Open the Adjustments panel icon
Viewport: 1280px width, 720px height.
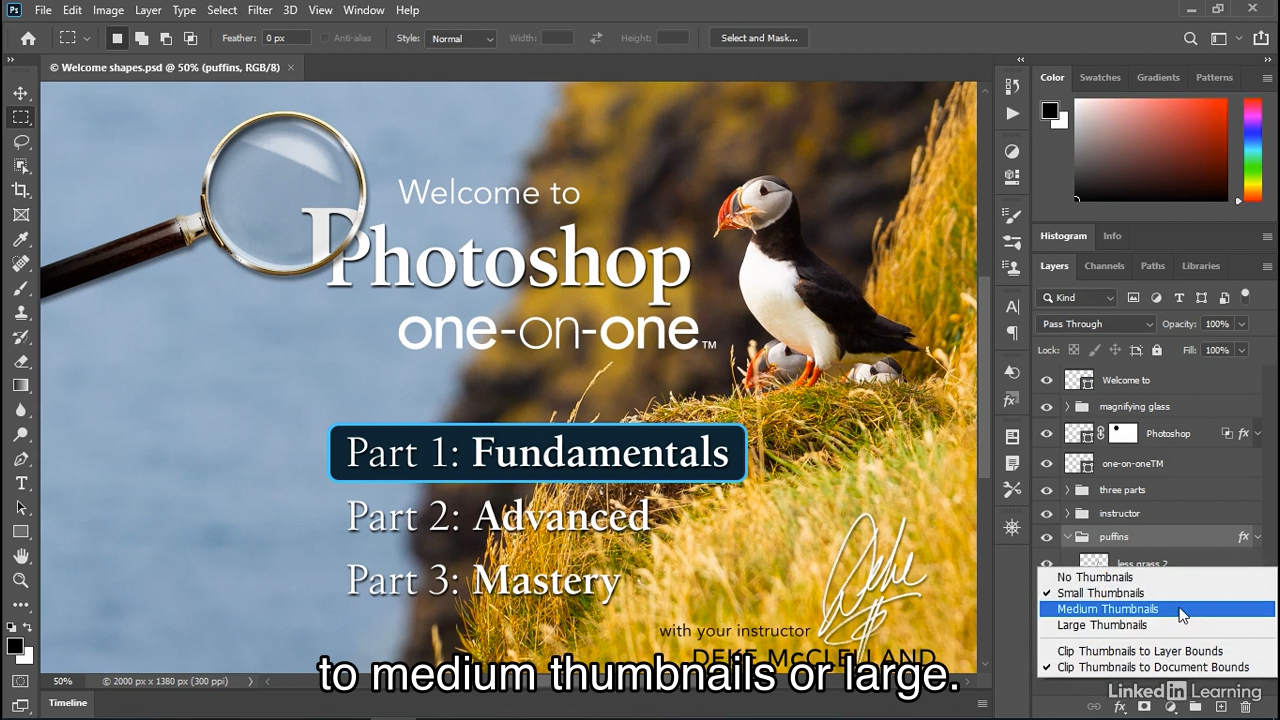coord(1012,151)
